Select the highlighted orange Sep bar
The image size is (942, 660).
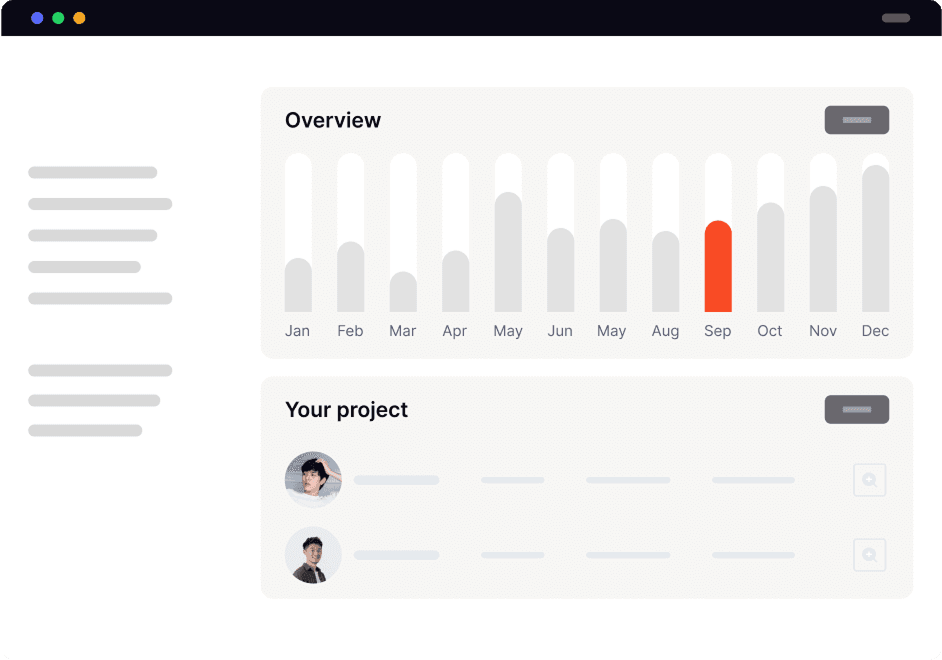tap(717, 265)
